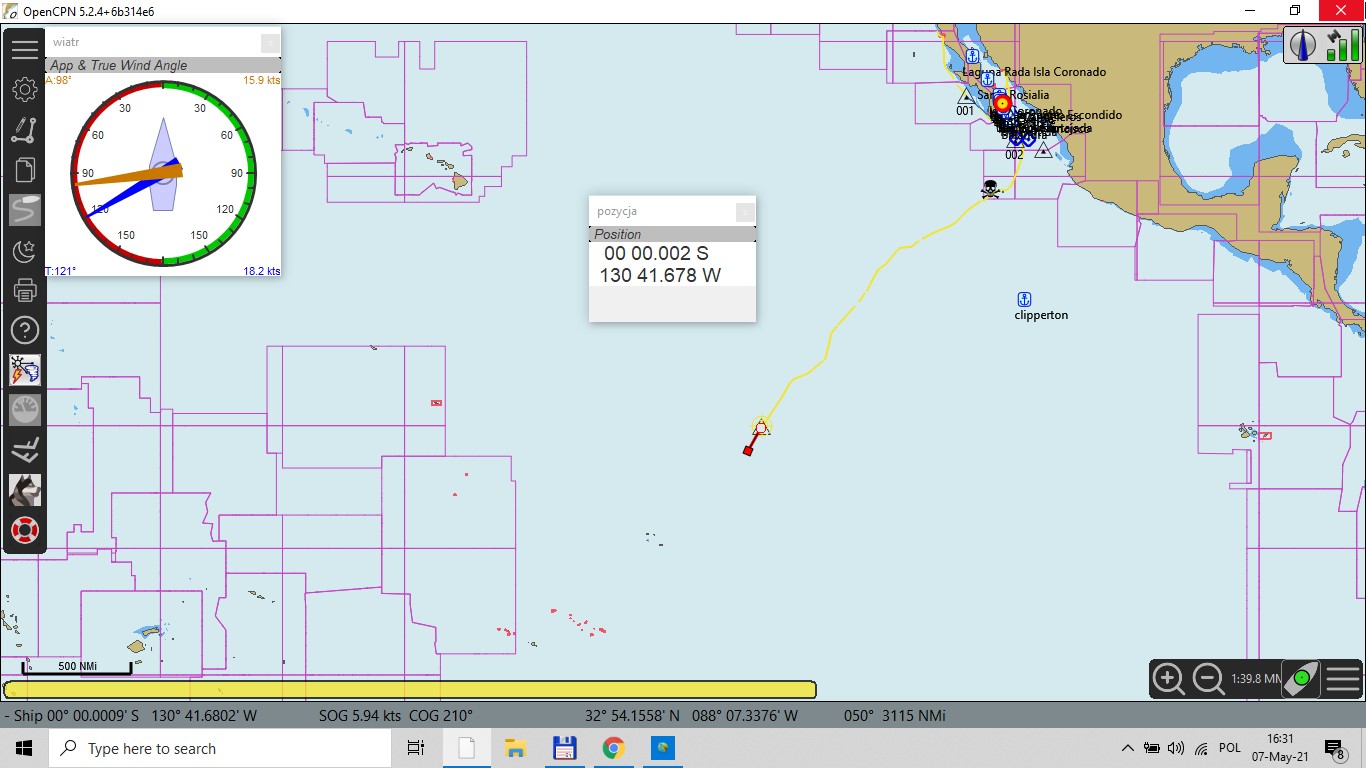Open the weather routing plugin icon
Screen dimensions: 1366x768
(25, 370)
